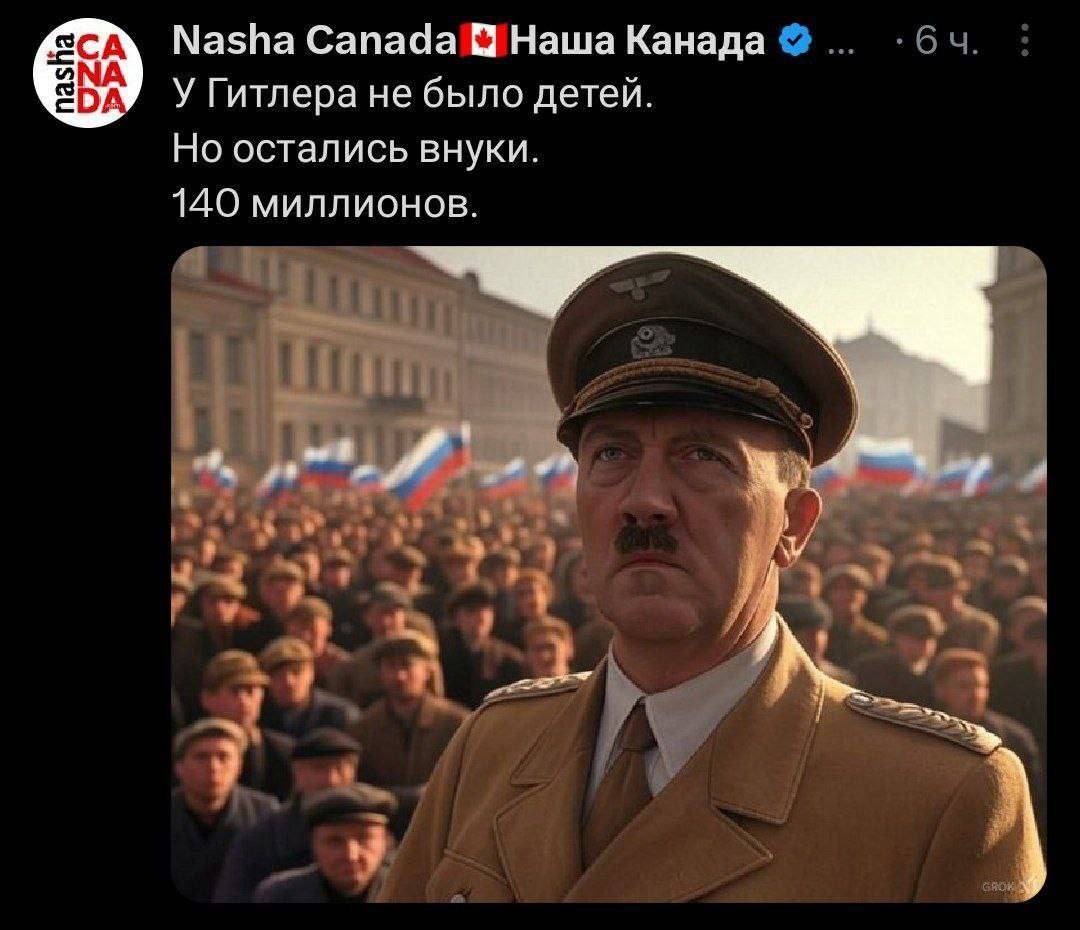1080x930 pixels.
Task: Select the line "У Гитлера не было детей."
Action: point(412,94)
